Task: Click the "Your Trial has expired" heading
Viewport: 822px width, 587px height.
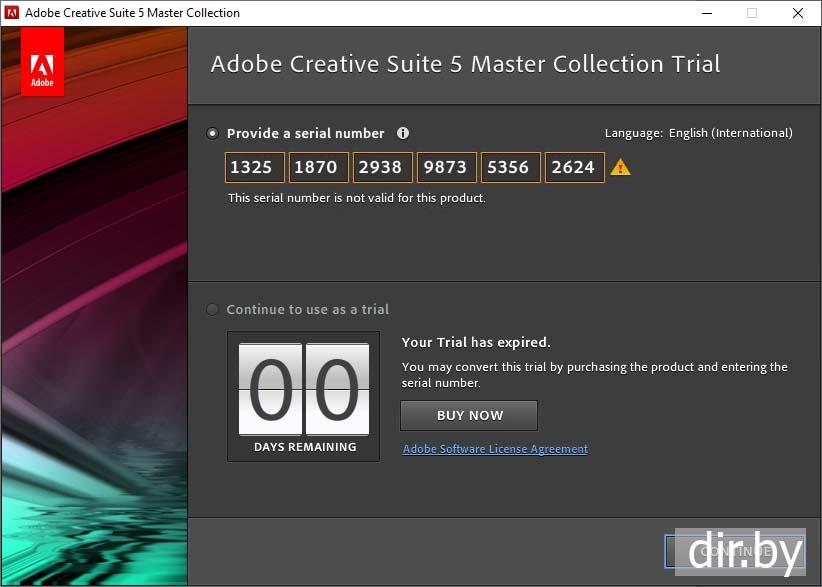Action: (476, 343)
